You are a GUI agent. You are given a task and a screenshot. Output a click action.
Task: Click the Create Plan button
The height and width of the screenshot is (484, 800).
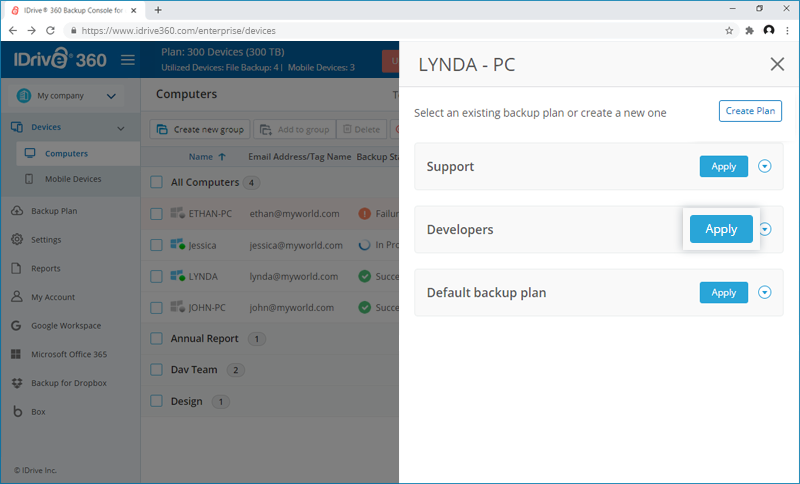750,111
